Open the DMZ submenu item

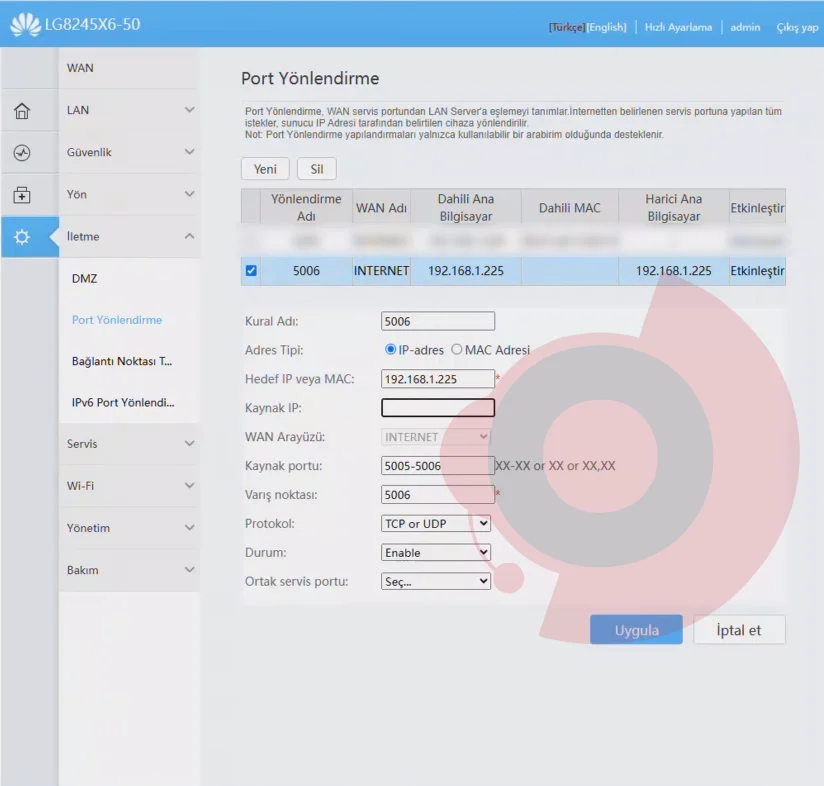(85, 278)
